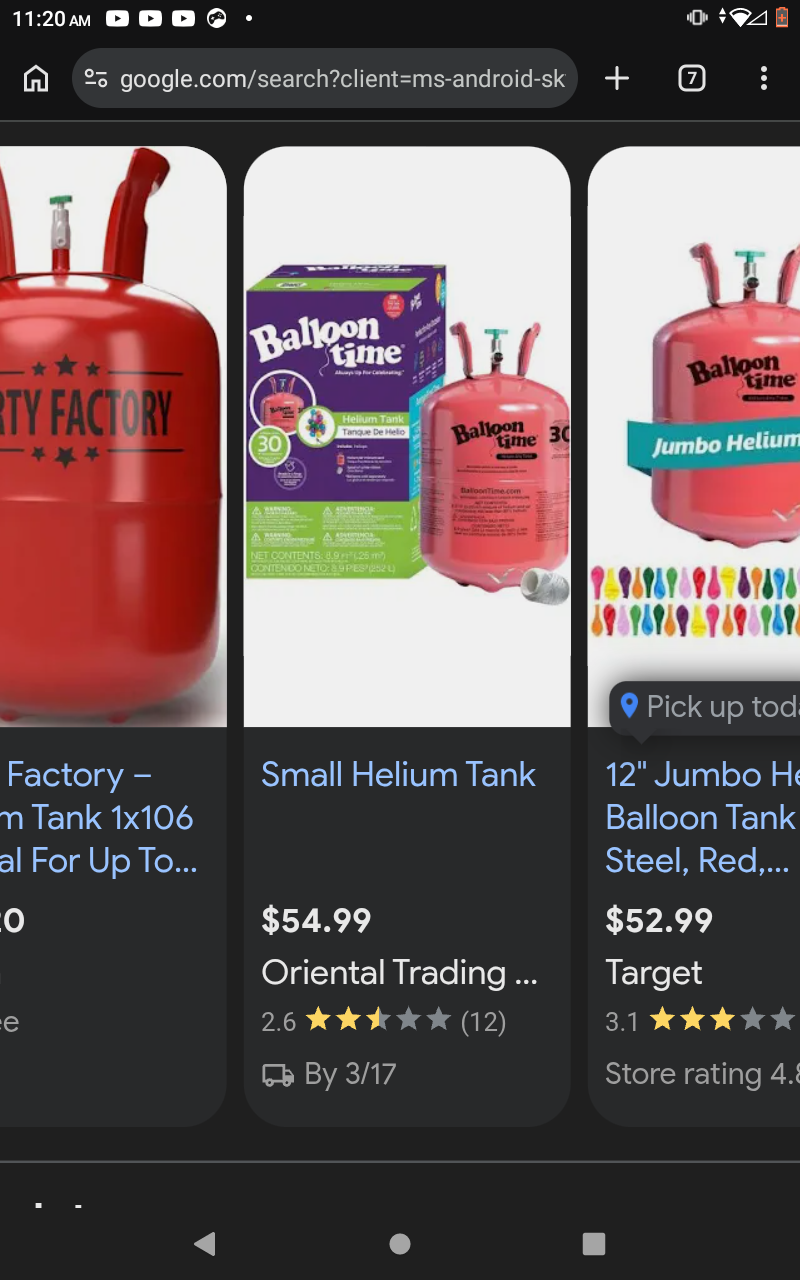Open the Party Factory helium tank title
The image size is (800, 1280).
point(98,818)
